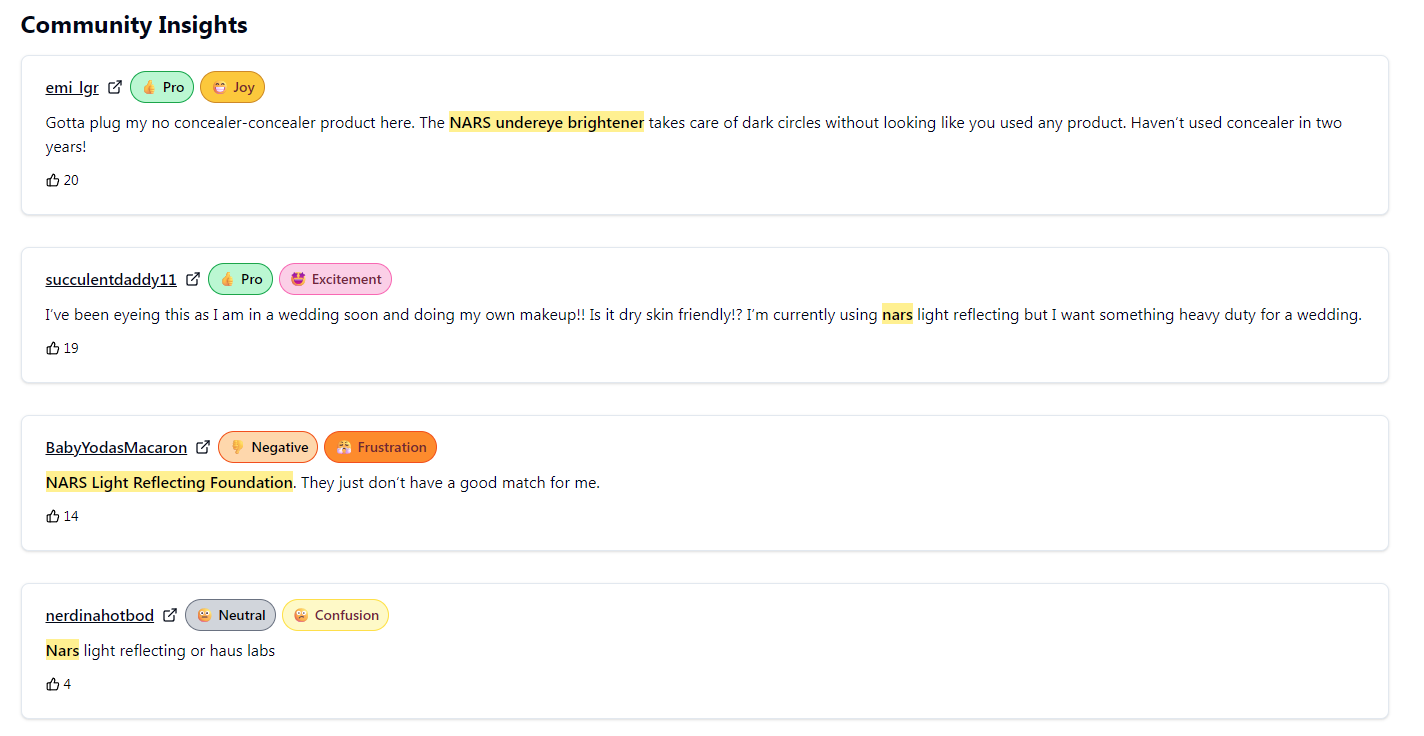Open succulentdaddy11's external link icon
The width and height of the screenshot is (1424, 736).
click(x=193, y=279)
